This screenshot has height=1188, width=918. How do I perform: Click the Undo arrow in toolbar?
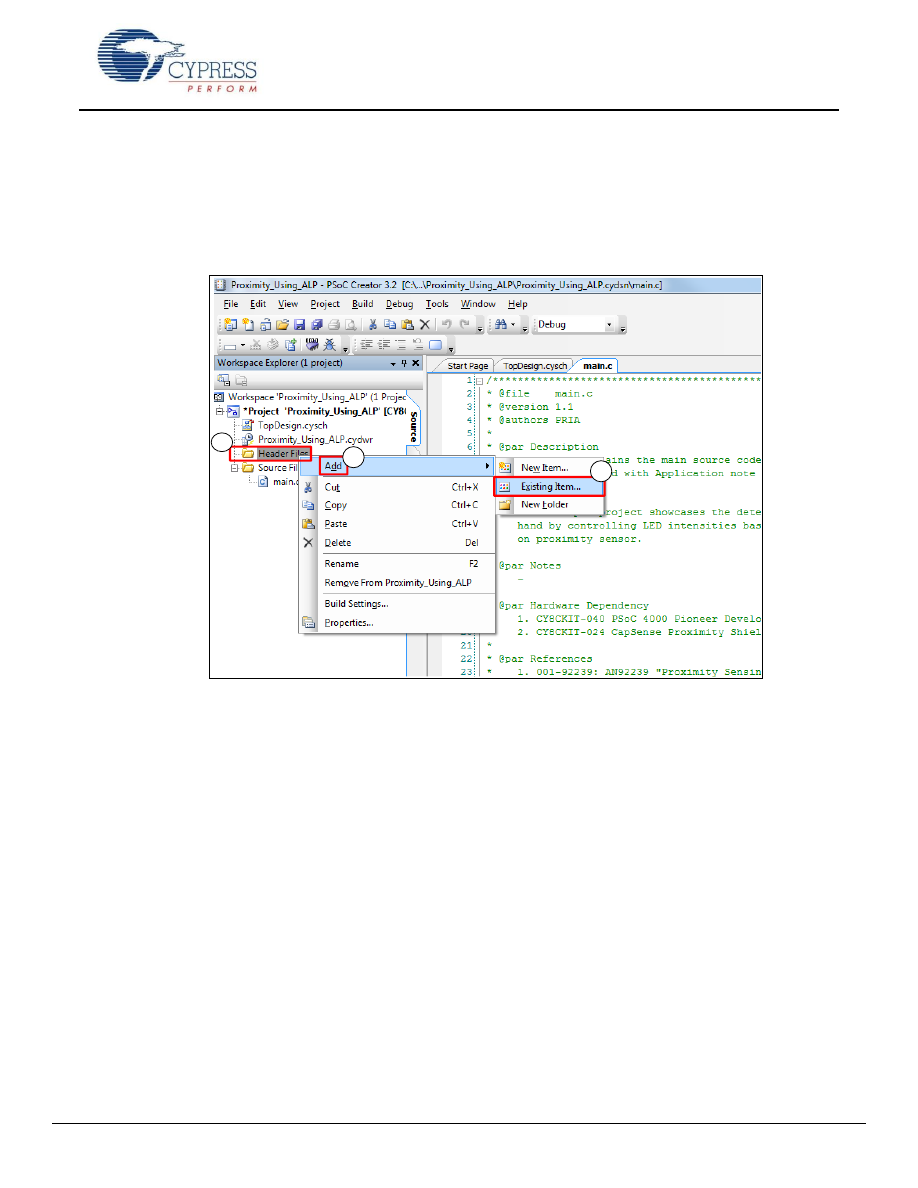pyautogui.click(x=447, y=325)
